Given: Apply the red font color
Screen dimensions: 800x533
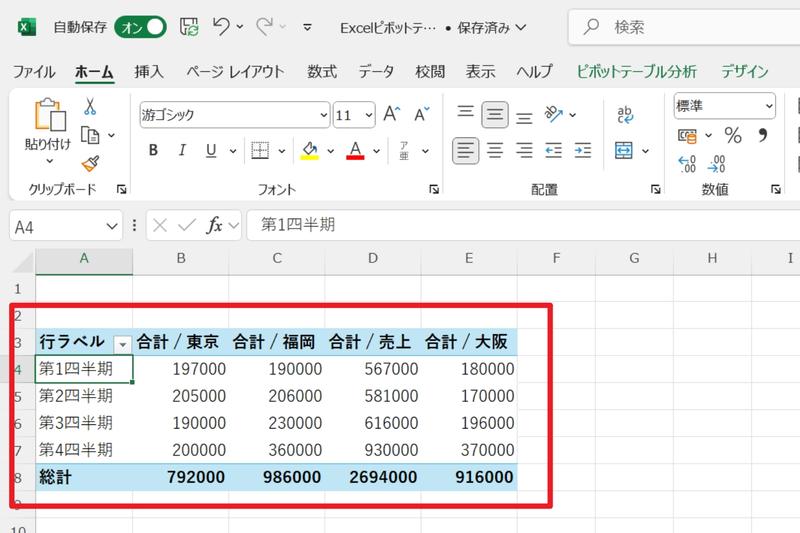Looking at the screenshot, I should coord(356,150).
